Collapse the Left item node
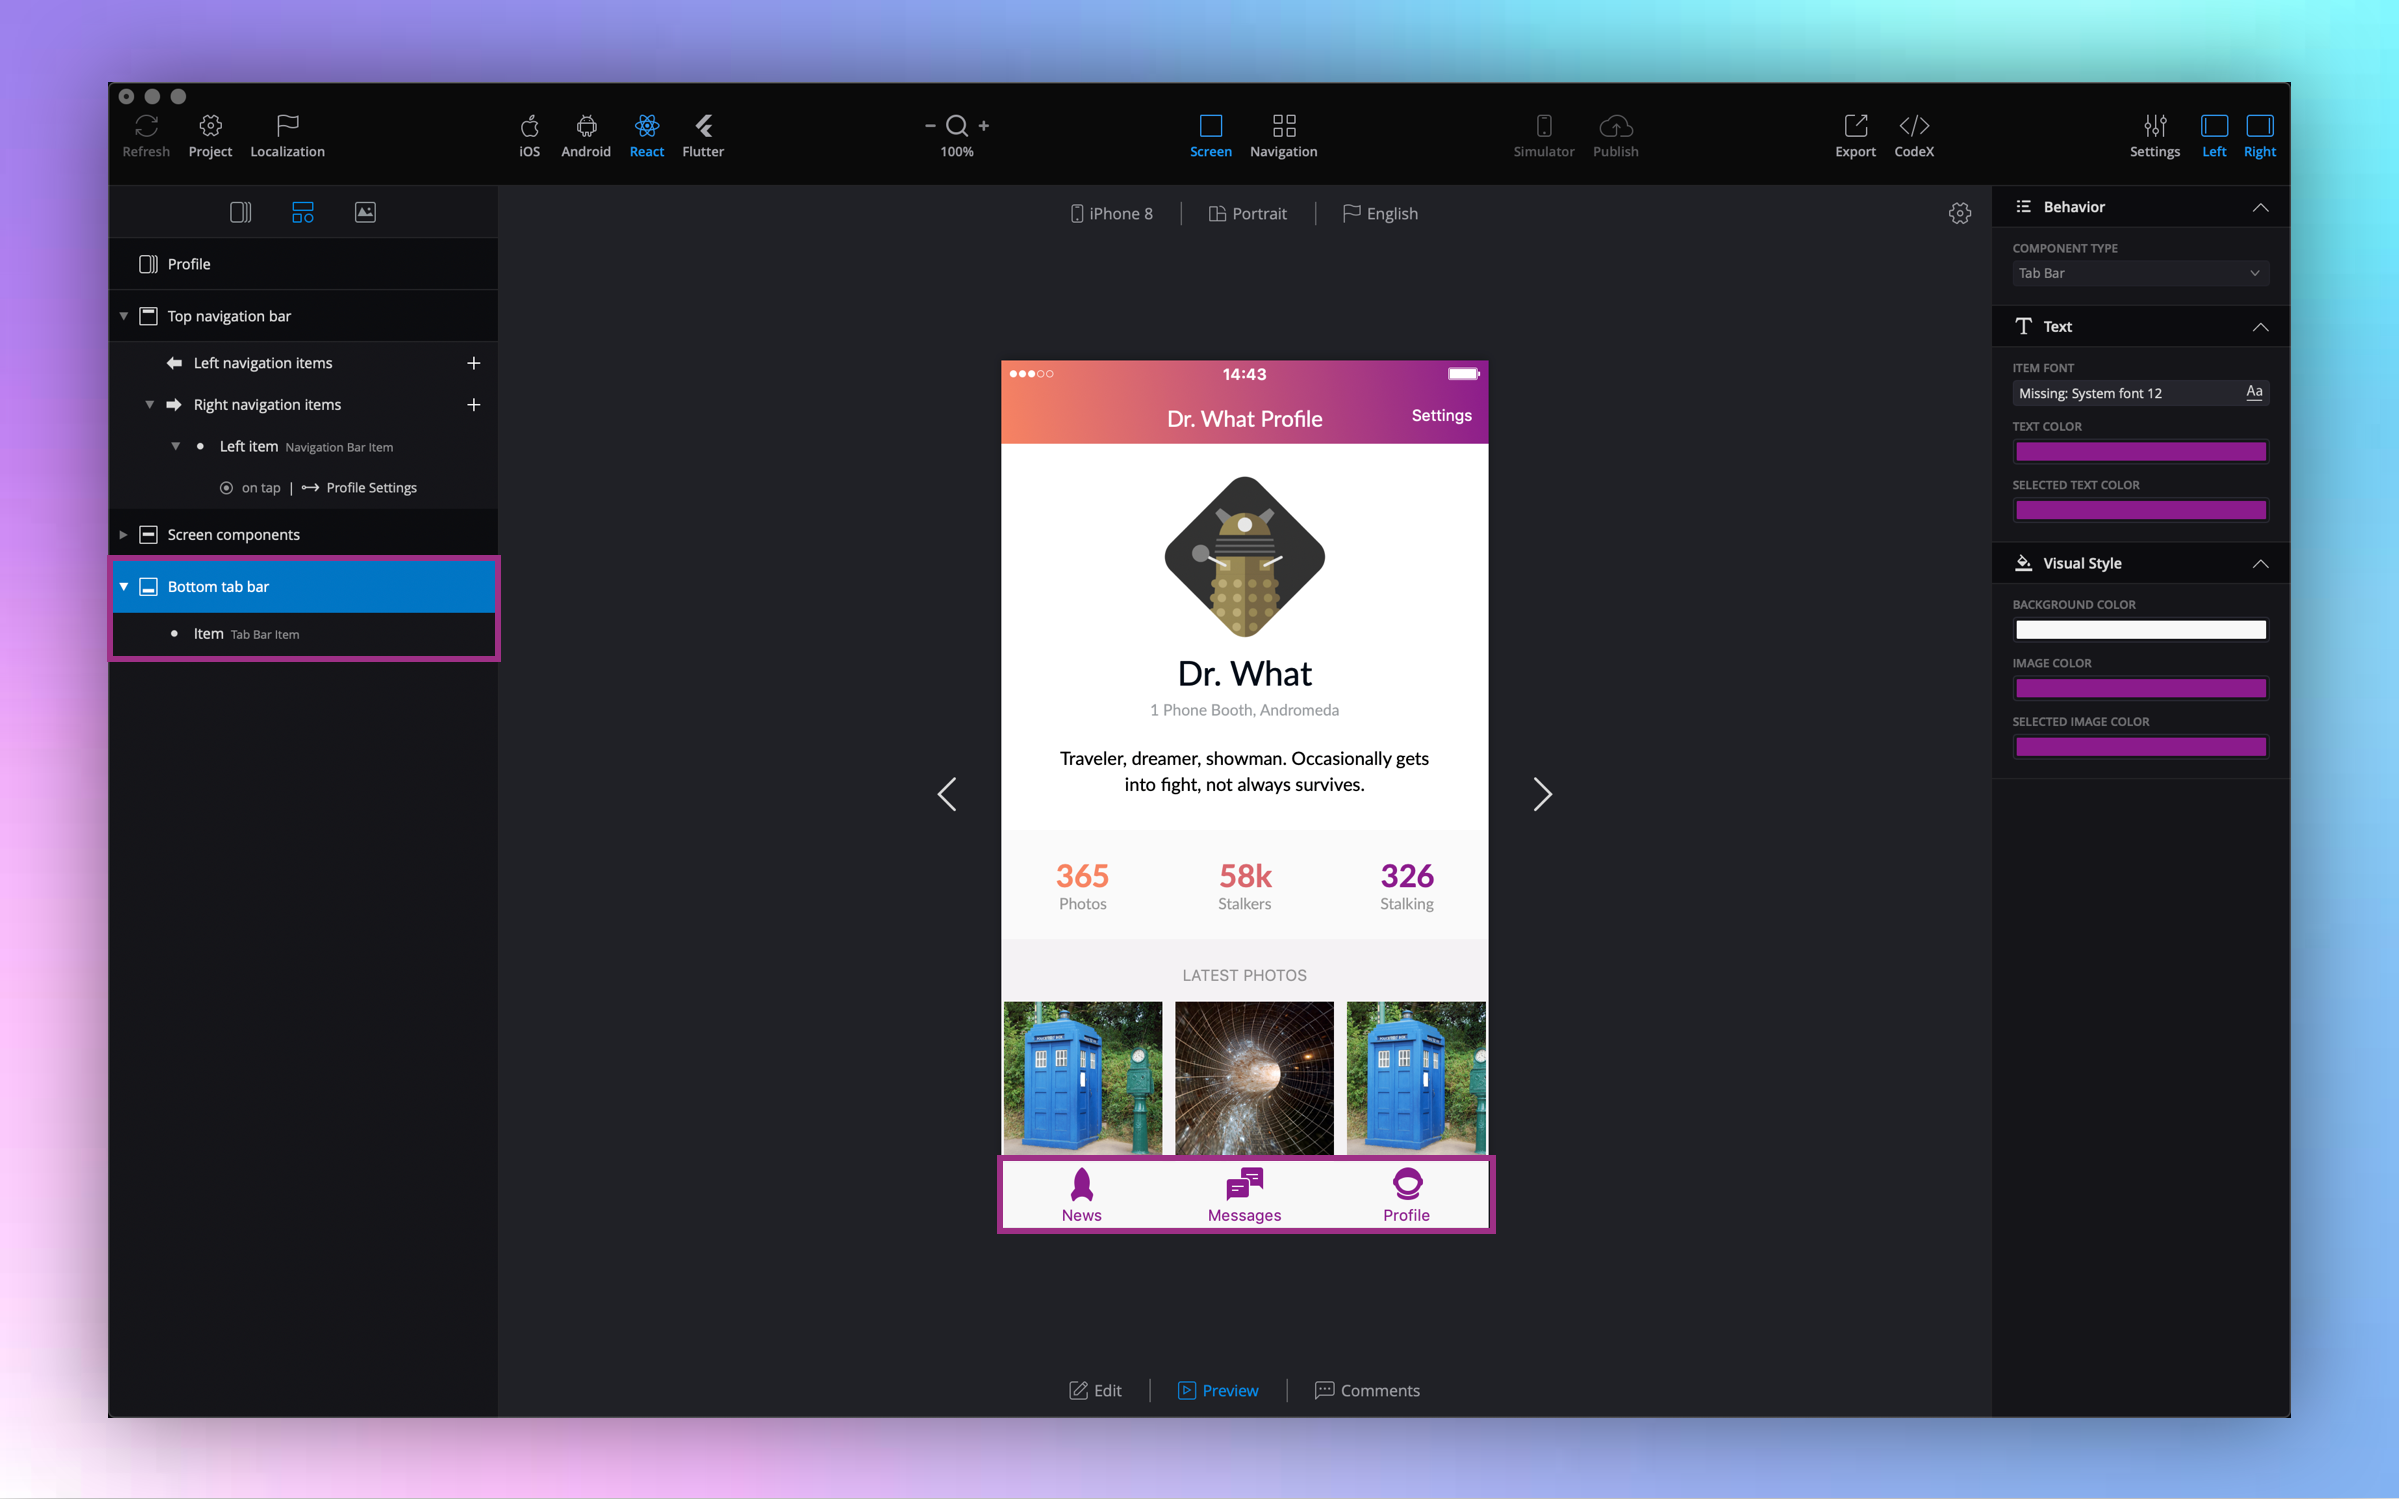The height and width of the screenshot is (1499, 2399). pyautogui.click(x=176, y=446)
